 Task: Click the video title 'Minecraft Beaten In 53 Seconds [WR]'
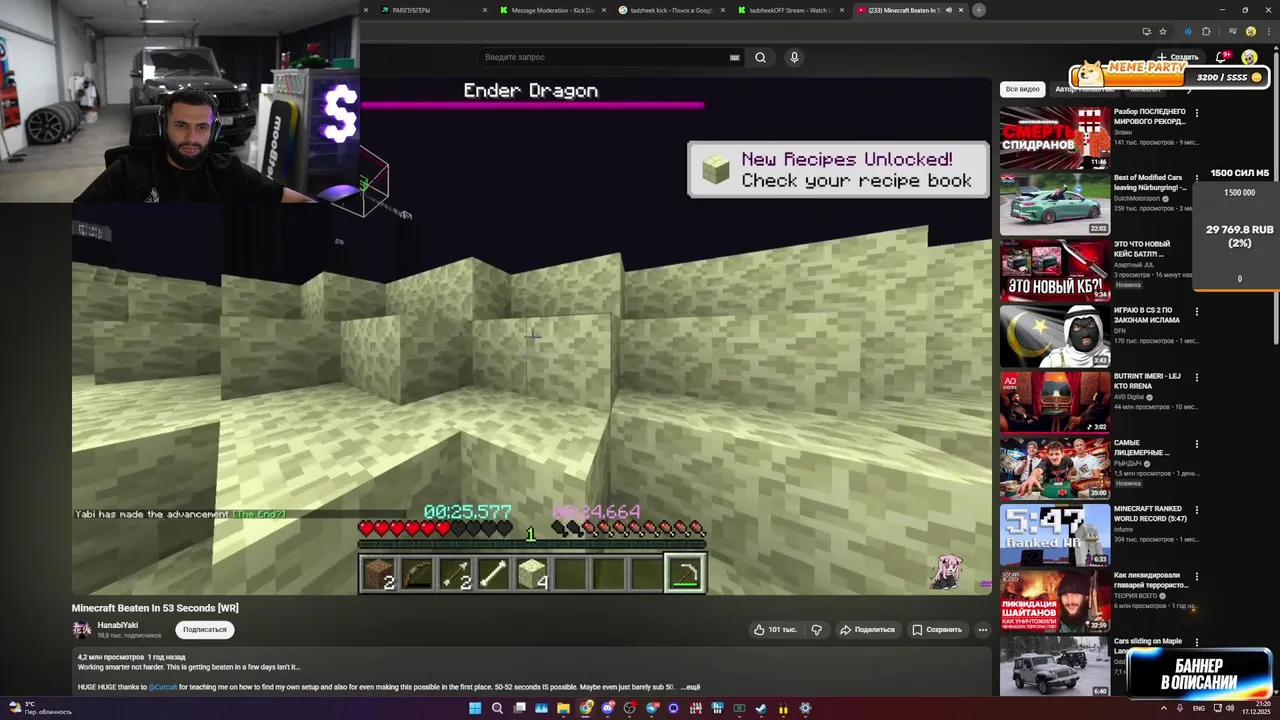point(155,608)
